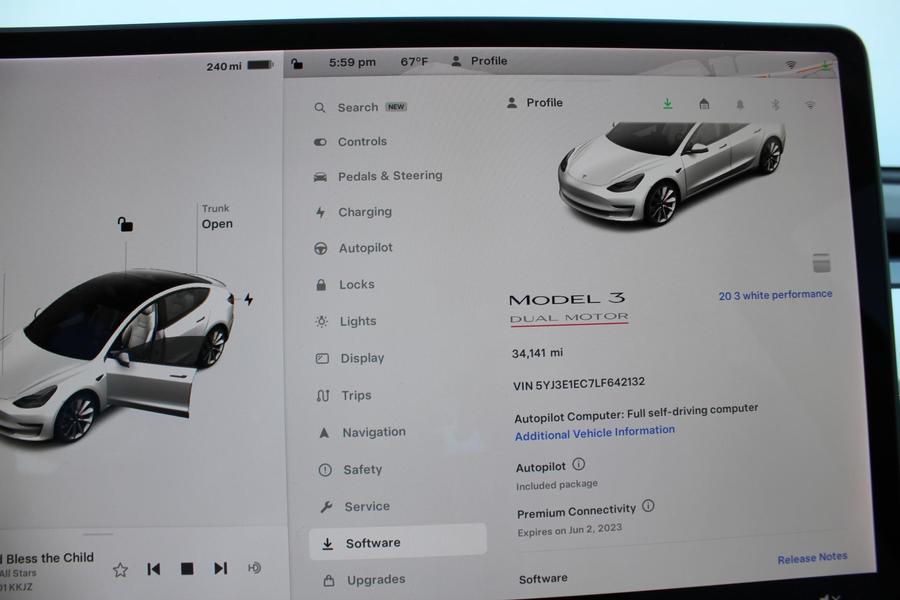
Task: Open the software update download icon
Action: pyautogui.click(x=667, y=103)
